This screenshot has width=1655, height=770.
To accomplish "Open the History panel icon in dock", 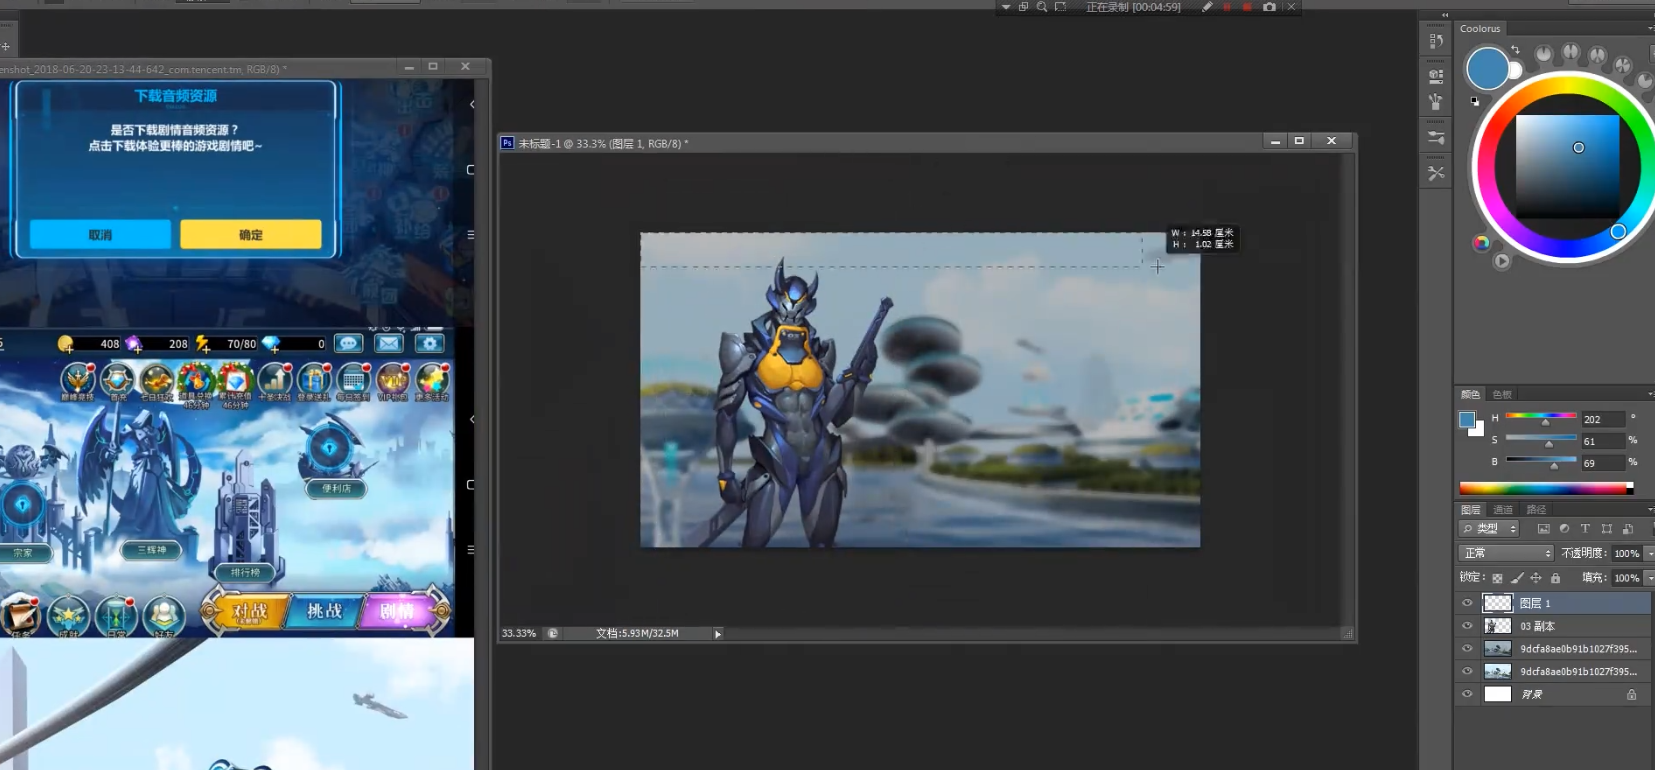I will (1436, 40).
